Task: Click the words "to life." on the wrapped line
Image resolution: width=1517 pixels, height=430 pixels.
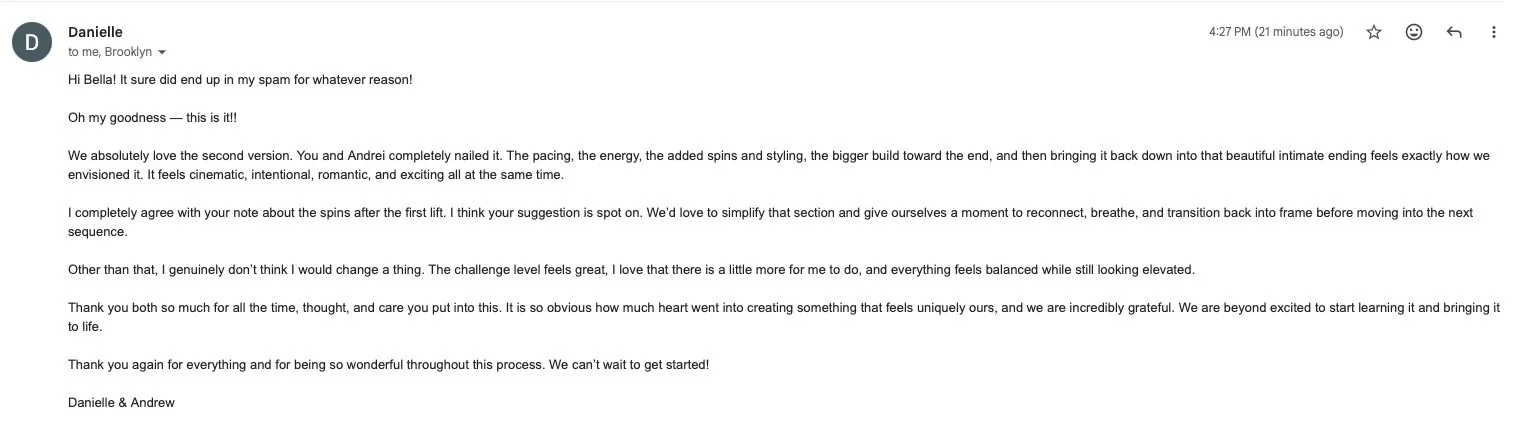Action: 85,327
